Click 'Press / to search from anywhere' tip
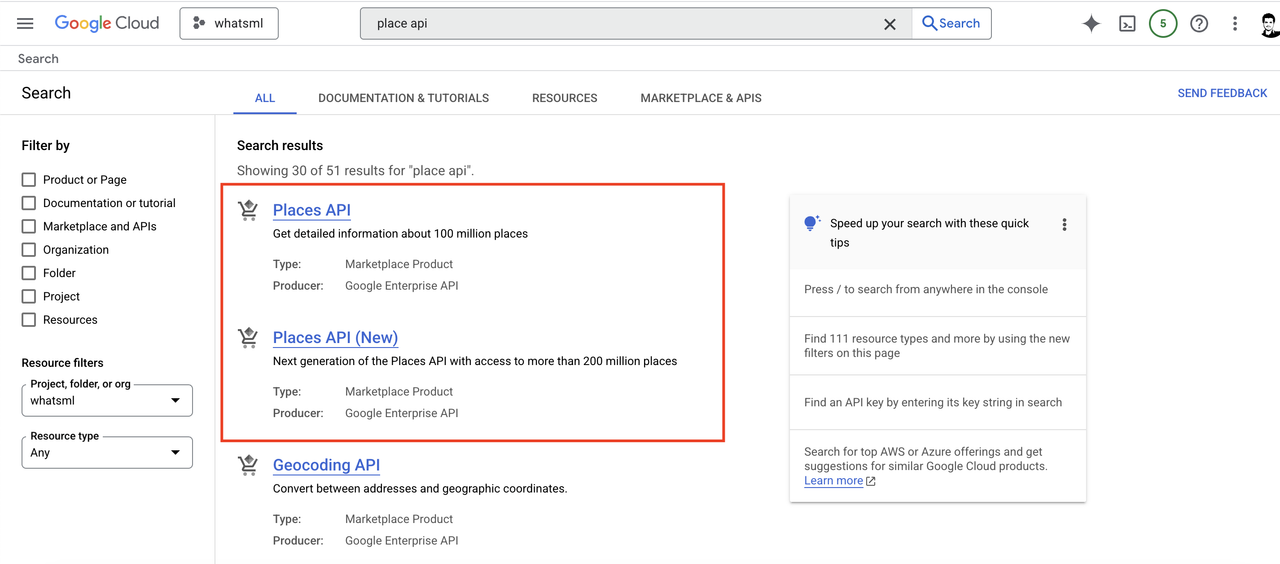 tap(926, 290)
